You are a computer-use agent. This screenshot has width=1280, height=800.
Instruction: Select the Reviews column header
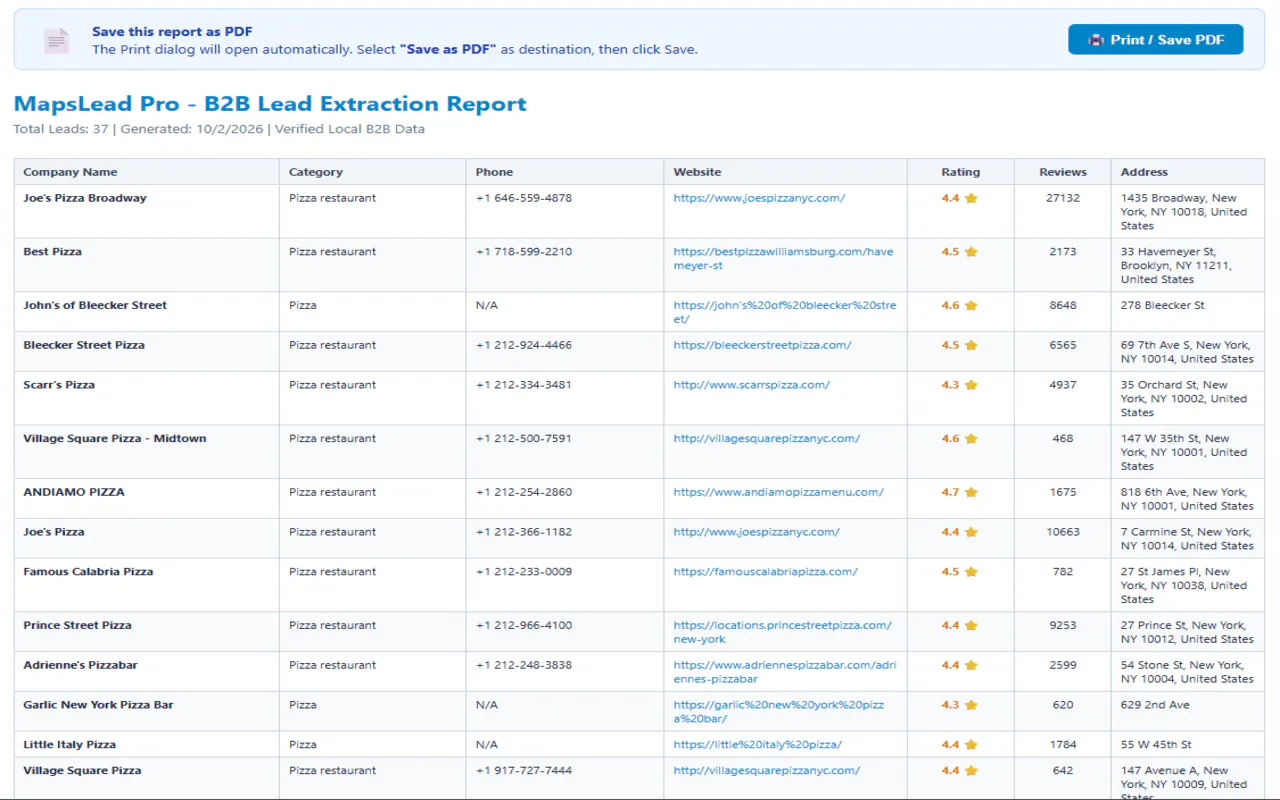1063,172
